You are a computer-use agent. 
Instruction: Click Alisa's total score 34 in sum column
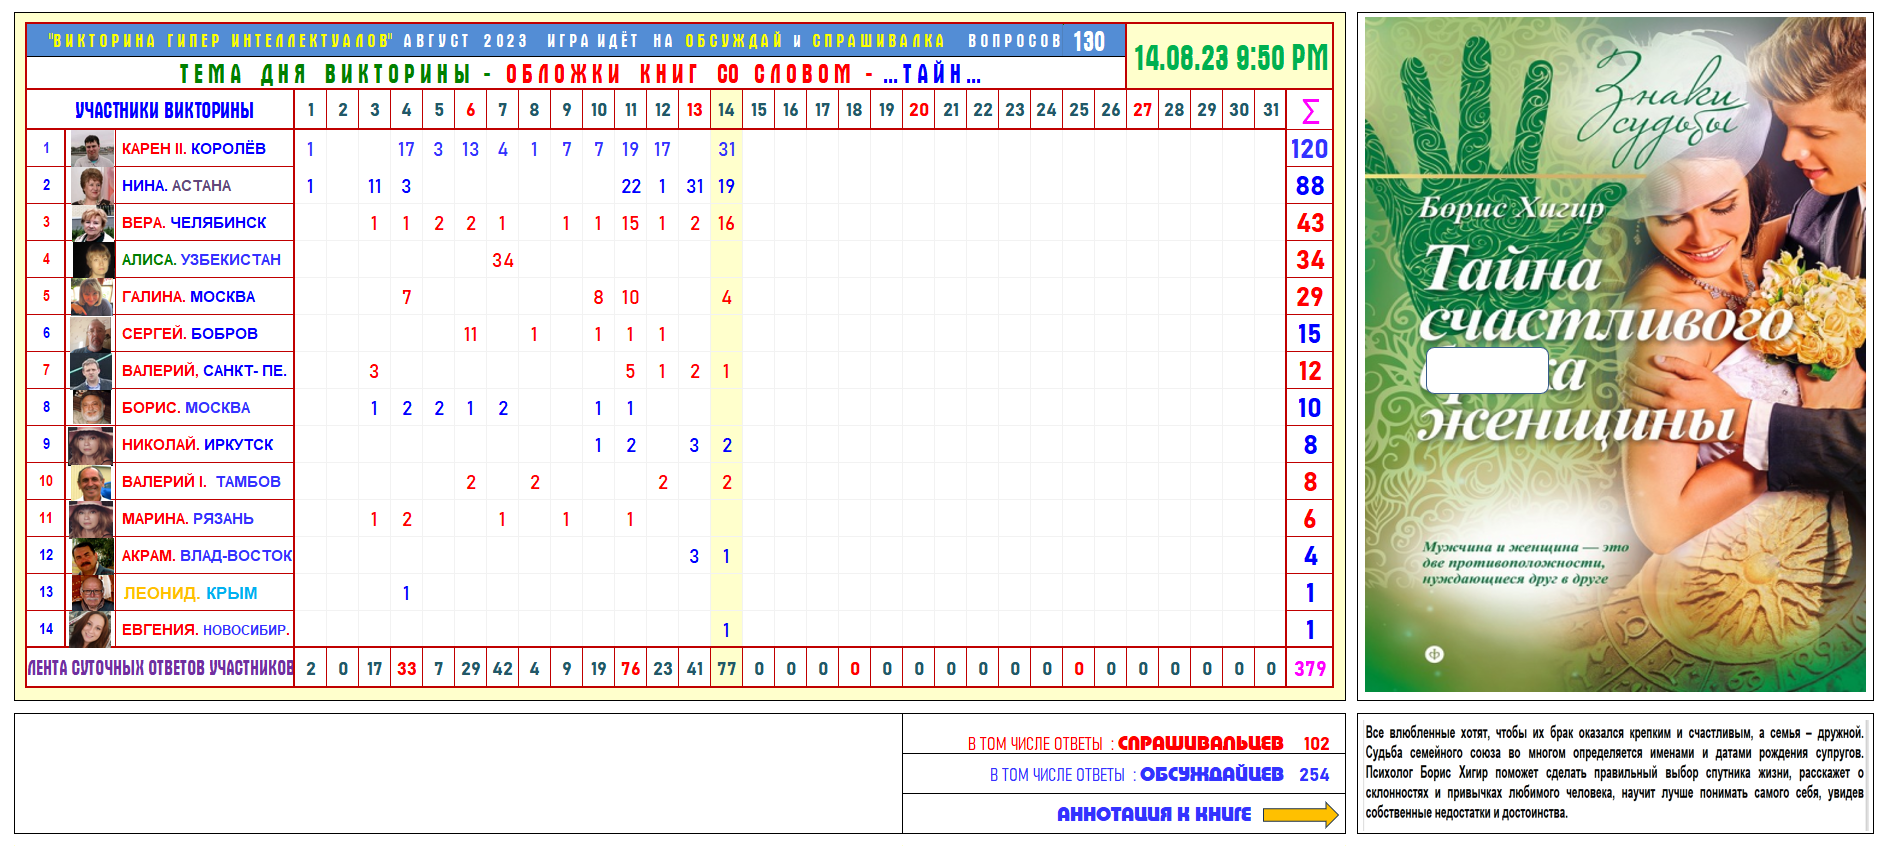[1310, 260]
